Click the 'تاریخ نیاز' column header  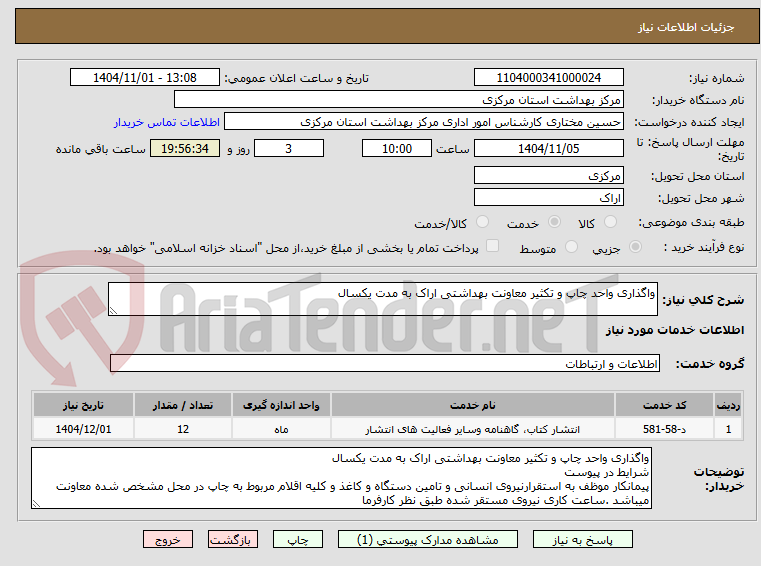coord(83,405)
